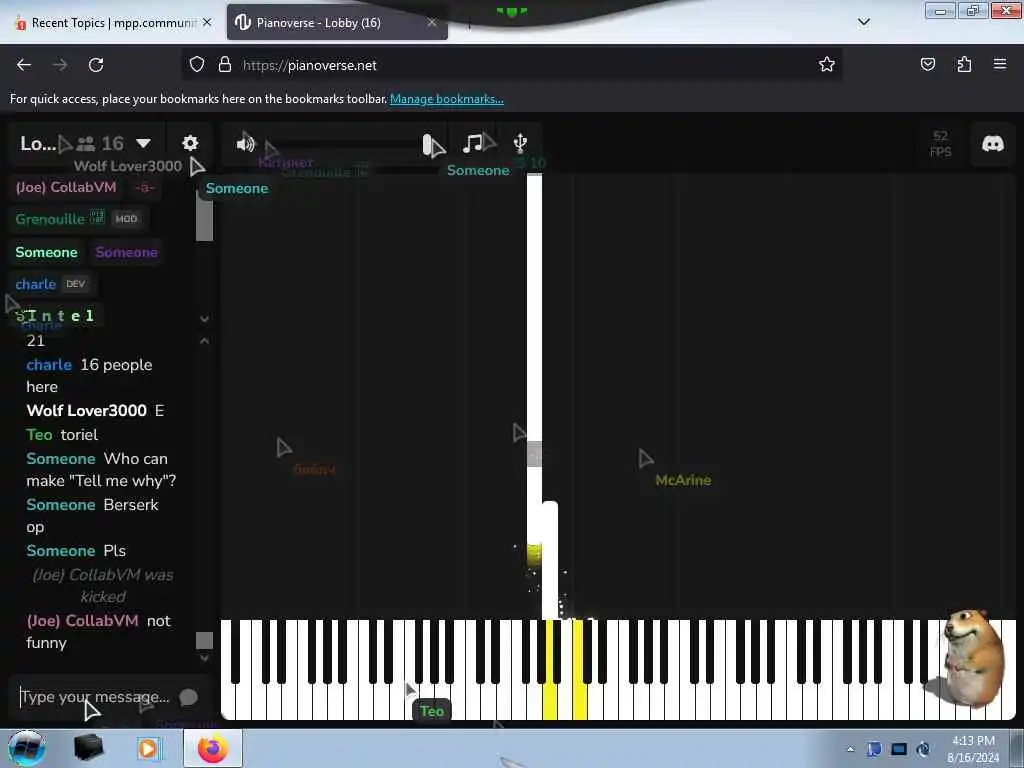Show hidden system tray icons
Screen dimensions: 1024x768
(850, 750)
